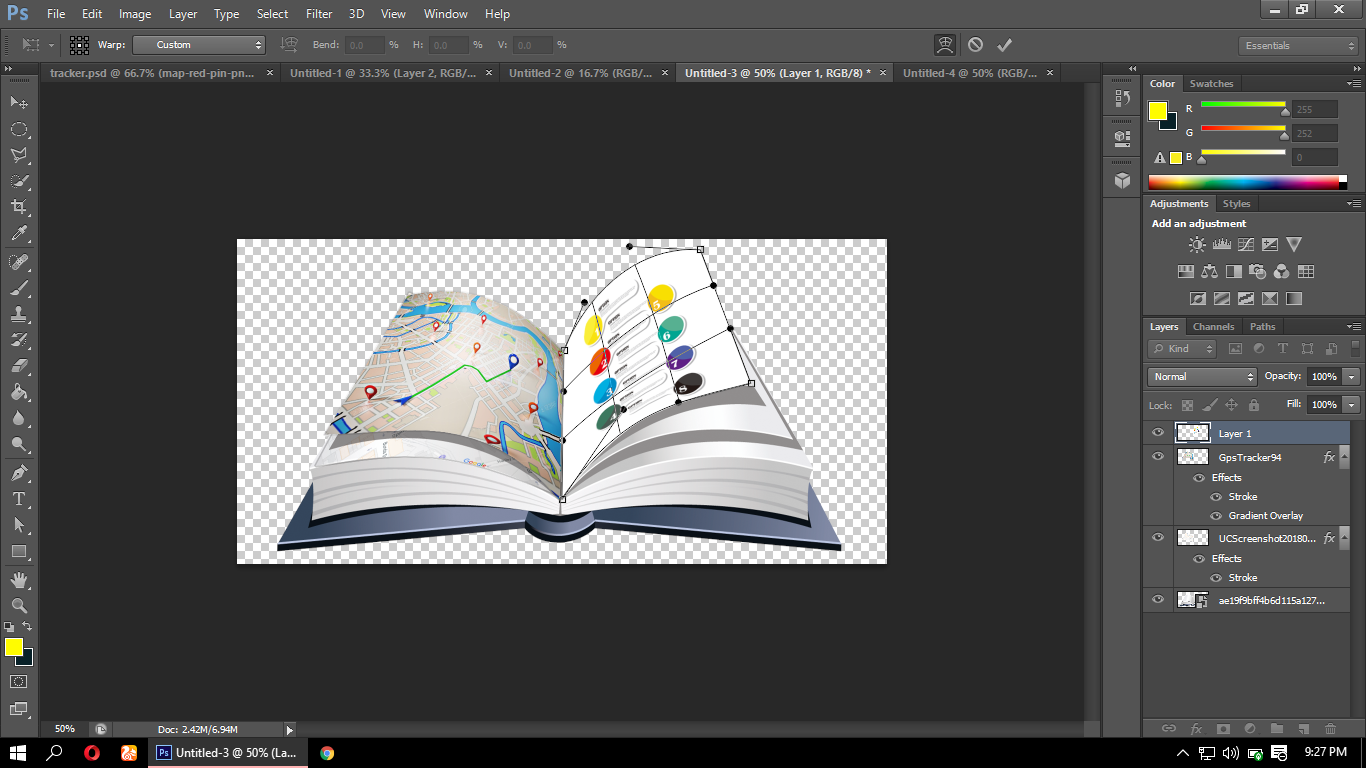Viewport: 1366px width, 768px height.
Task: Select the Brush tool
Action: click(19, 288)
